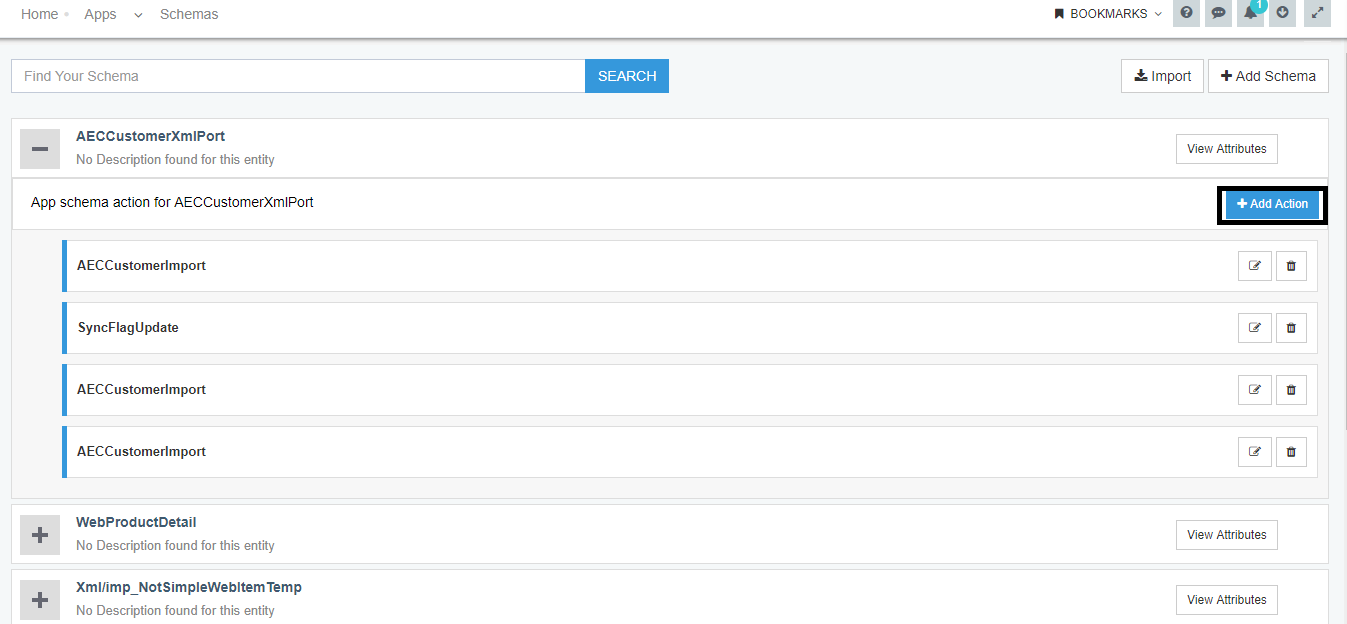Toggle fullscreen with the expand arrows icon
This screenshot has width=1347, height=624.
point(1318,13)
